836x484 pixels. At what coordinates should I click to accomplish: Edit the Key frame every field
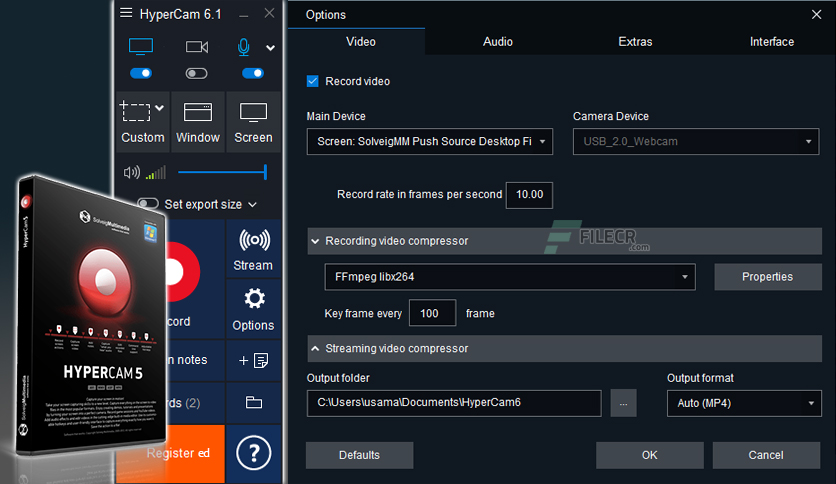[432, 313]
